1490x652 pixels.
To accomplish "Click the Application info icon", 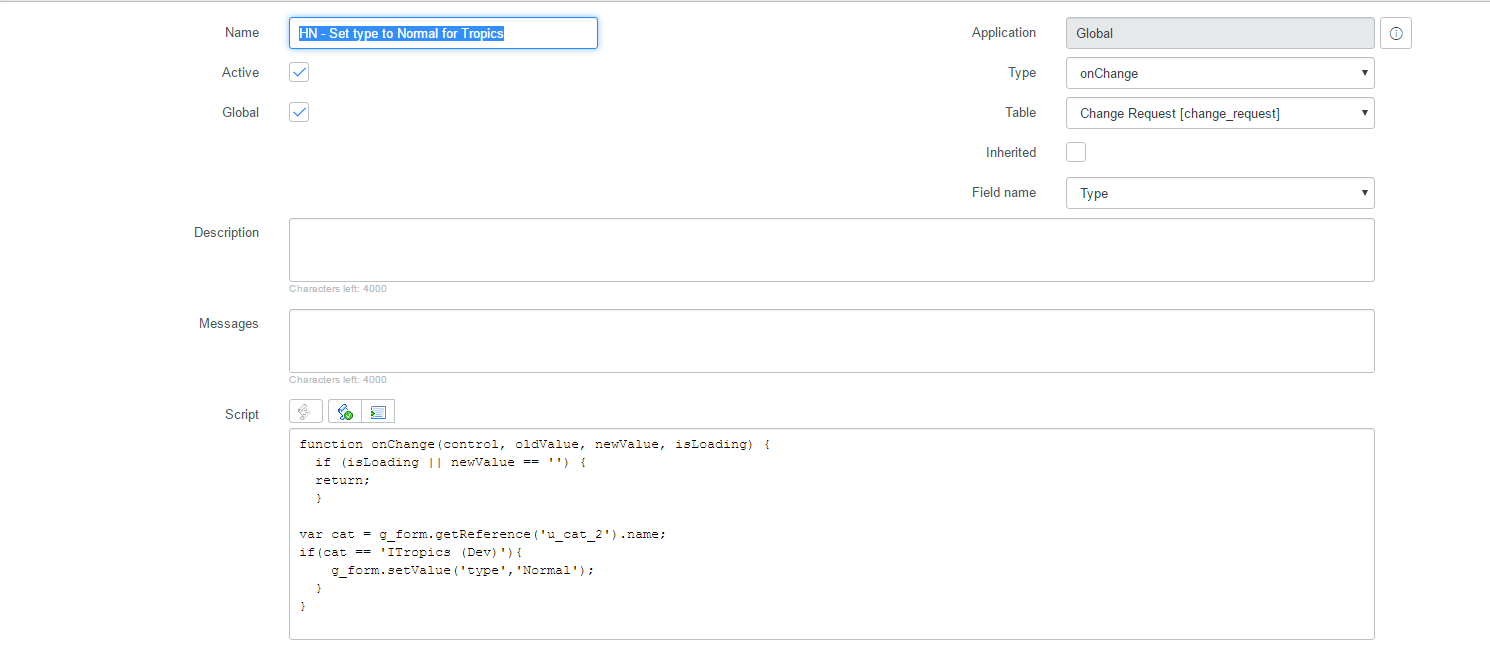I will click(1396, 32).
